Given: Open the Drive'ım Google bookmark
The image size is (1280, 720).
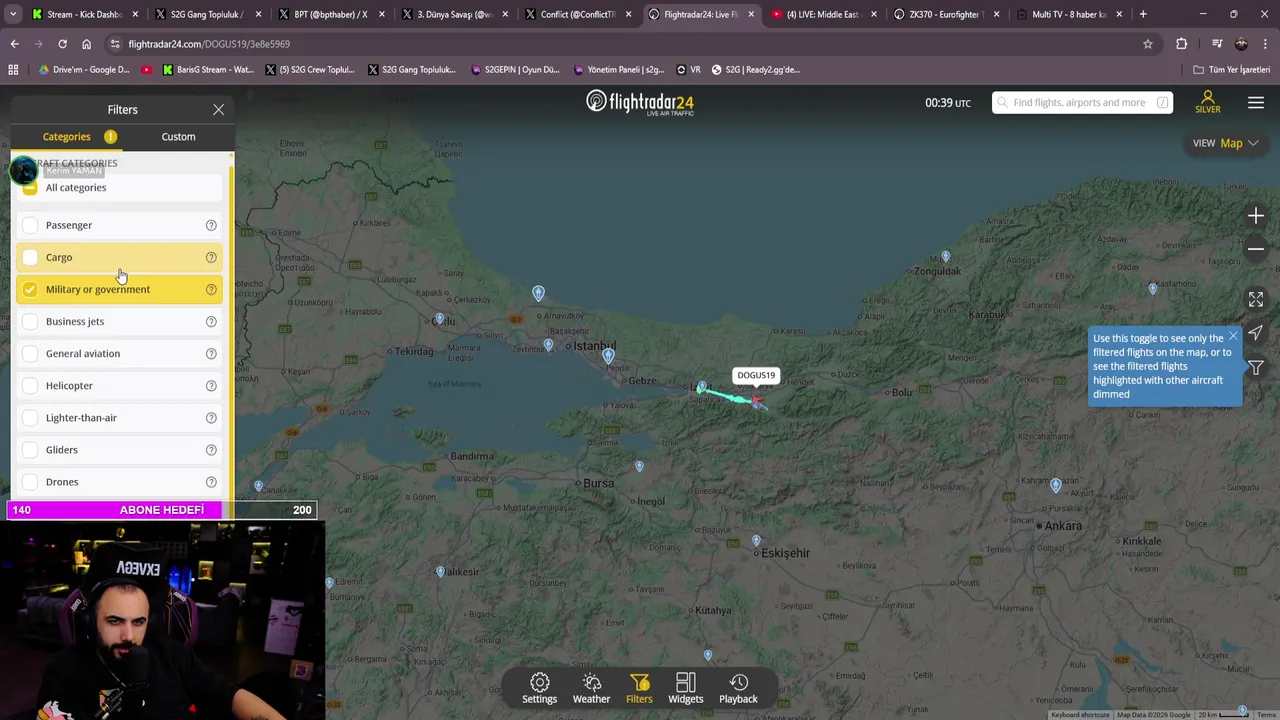Looking at the screenshot, I should [x=84, y=70].
